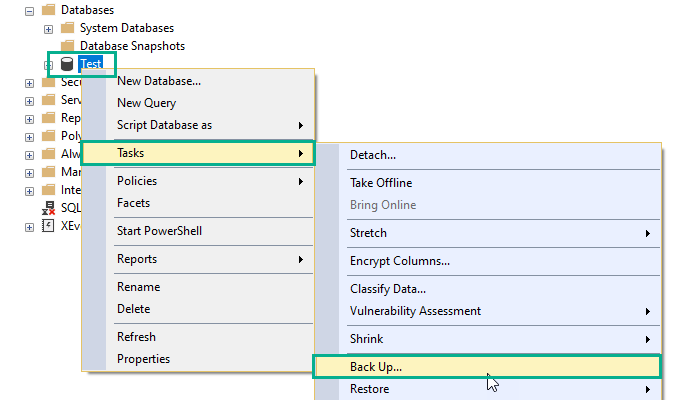The height and width of the screenshot is (400, 674).
Task: Choose Back Up... from Tasks submenu
Action: click(376, 367)
